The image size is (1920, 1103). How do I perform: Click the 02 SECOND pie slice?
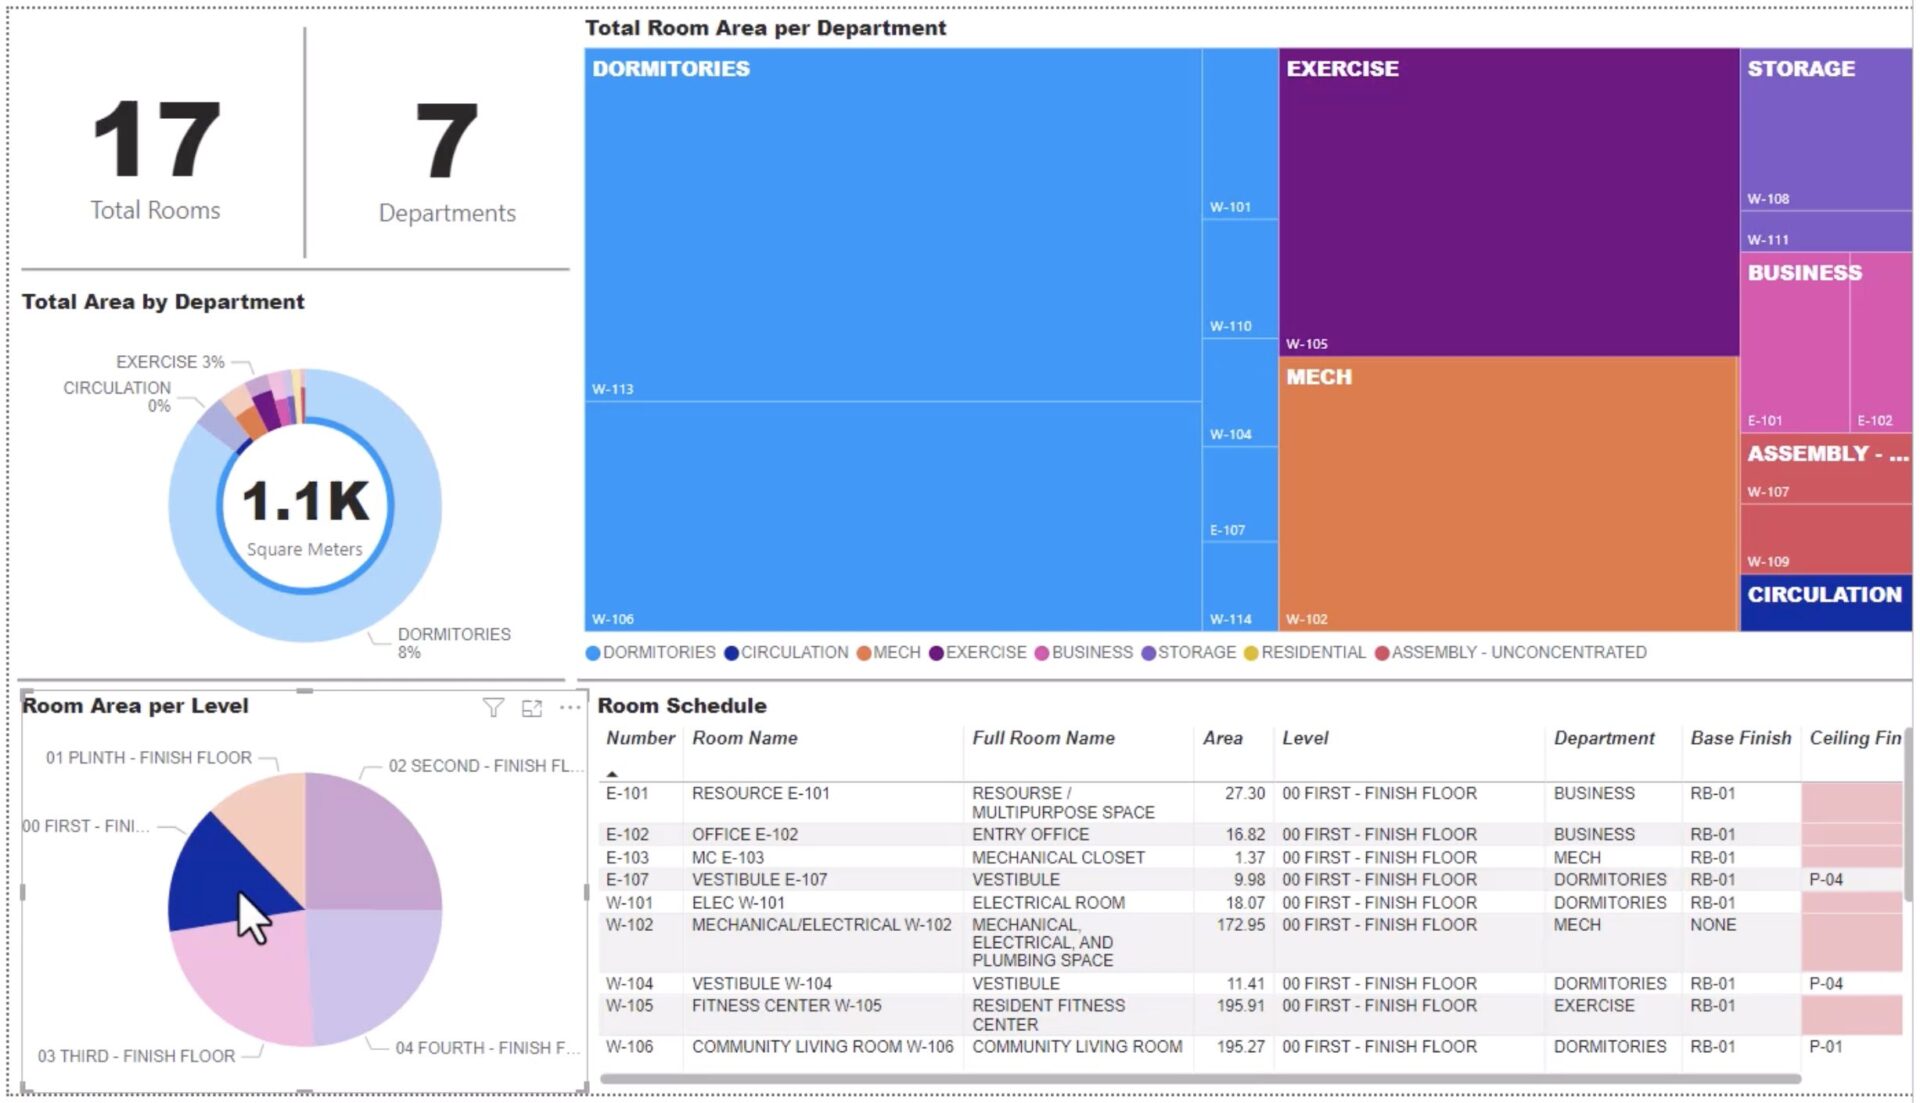coord(372,842)
